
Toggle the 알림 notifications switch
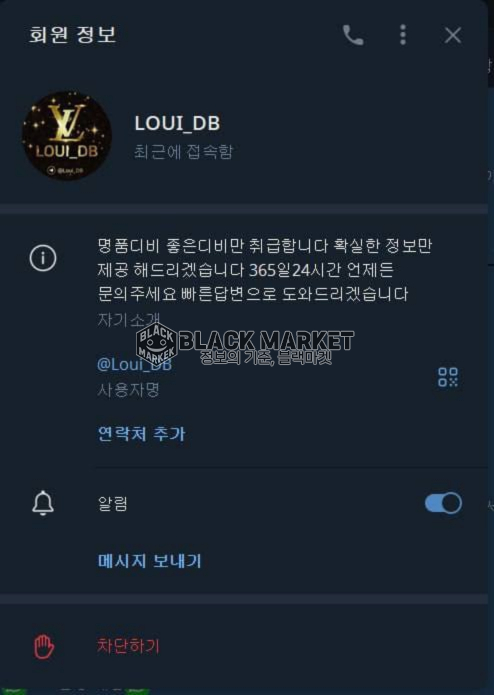443,503
